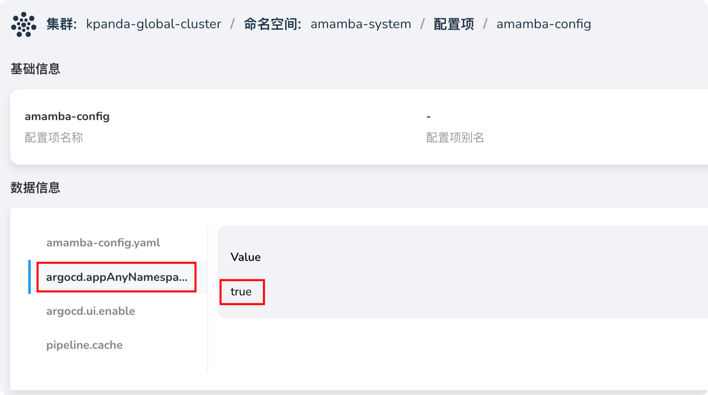The width and height of the screenshot is (708, 395).
Task: Click amamba-config breadcrumb title
Action: point(544,24)
